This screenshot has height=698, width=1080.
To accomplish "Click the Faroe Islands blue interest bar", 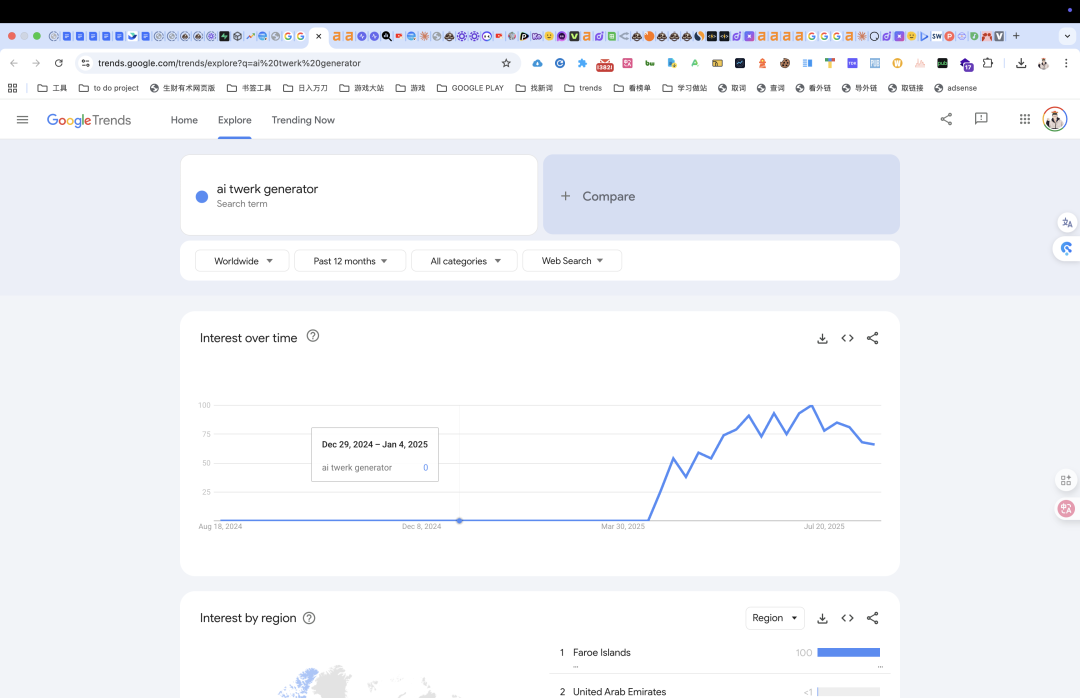I will [849, 653].
